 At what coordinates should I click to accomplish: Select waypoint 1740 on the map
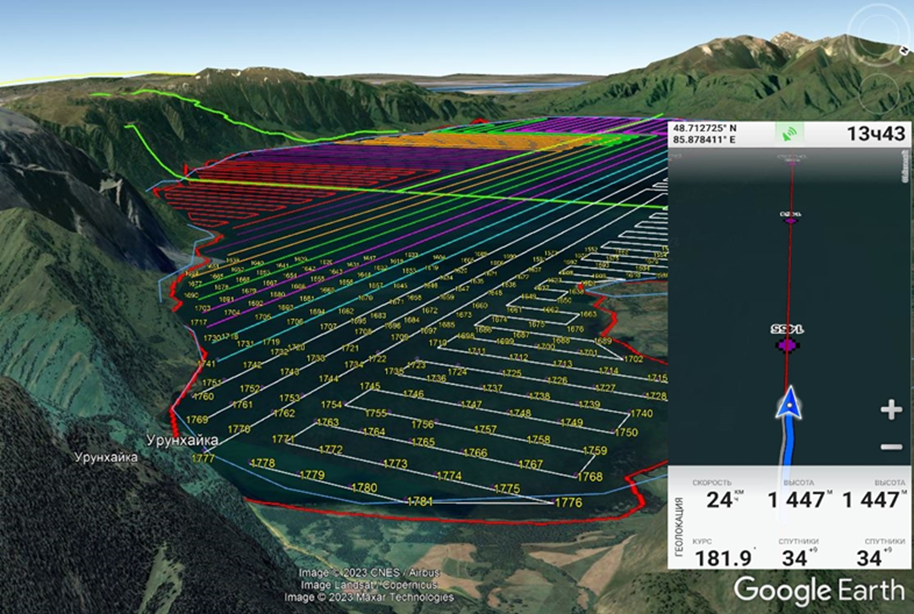pos(641,413)
